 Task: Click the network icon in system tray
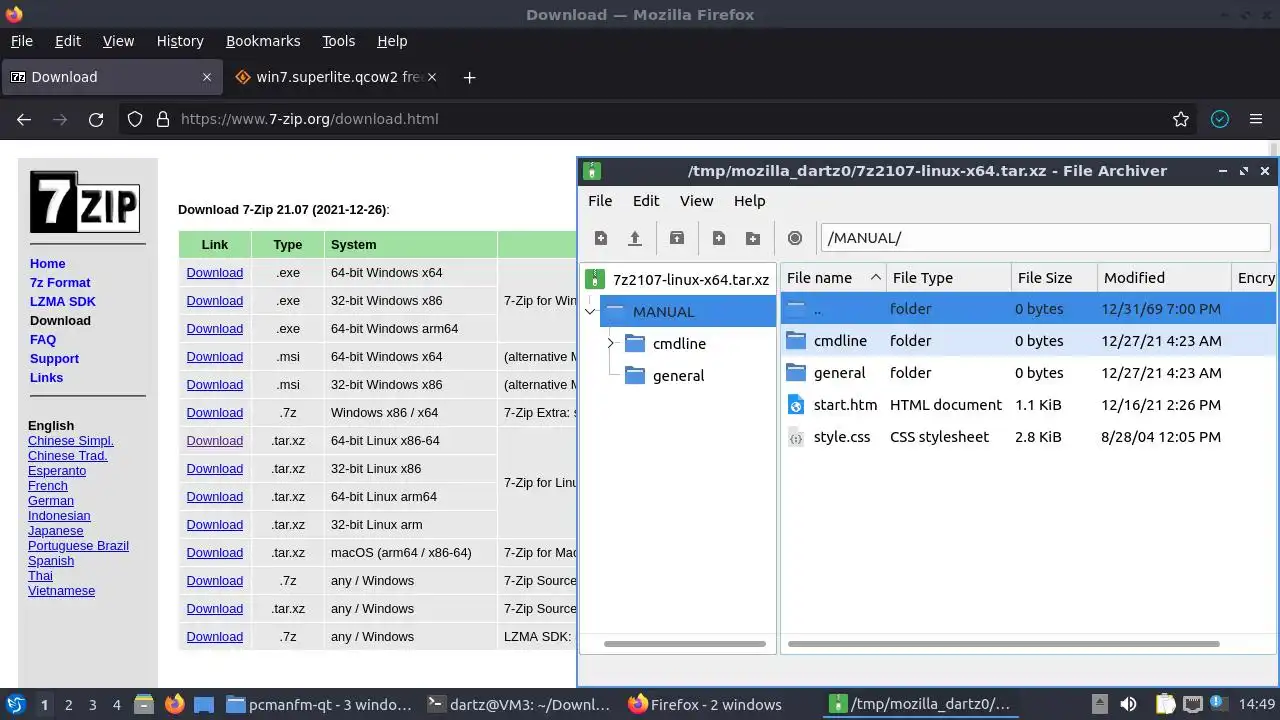click(1193, 704)
